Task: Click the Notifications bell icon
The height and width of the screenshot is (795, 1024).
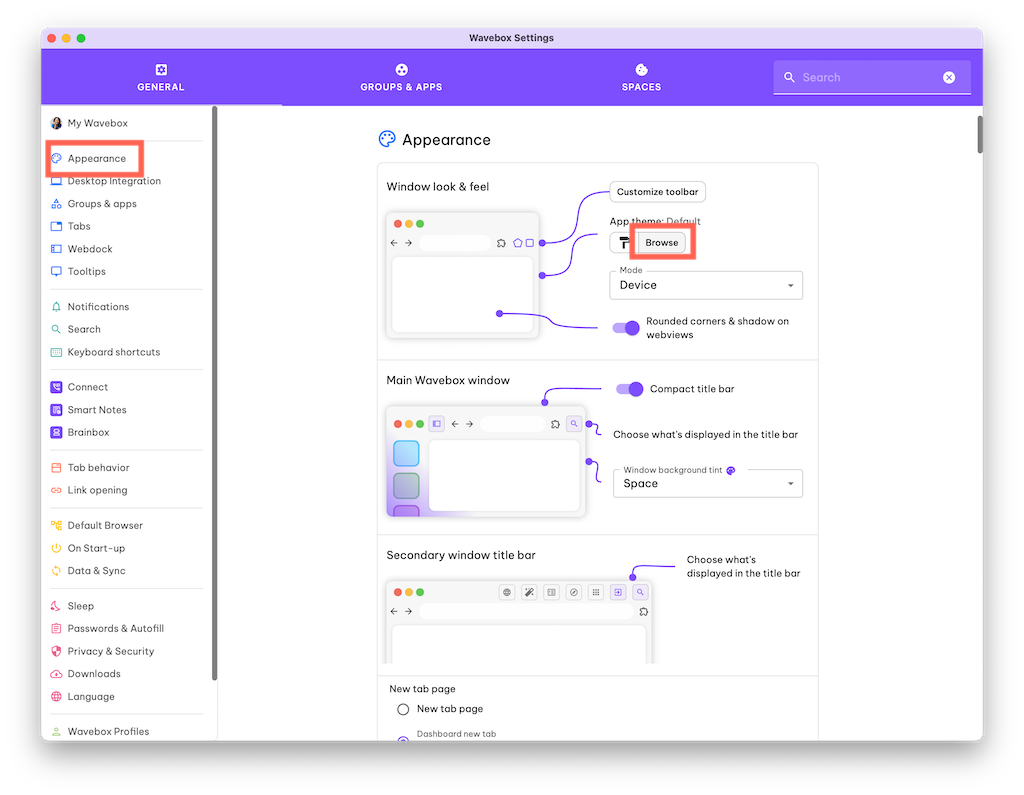Action: pyautogui.click(x=56, y=306)
